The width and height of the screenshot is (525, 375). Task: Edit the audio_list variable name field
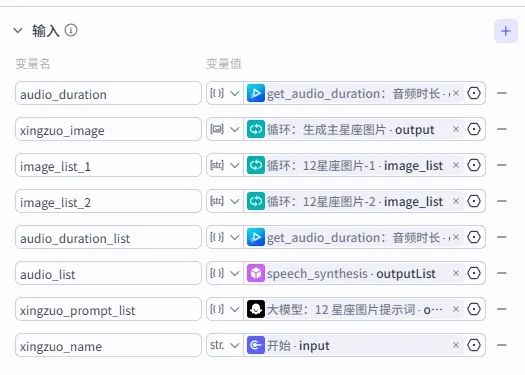click(x=108, y=273)
